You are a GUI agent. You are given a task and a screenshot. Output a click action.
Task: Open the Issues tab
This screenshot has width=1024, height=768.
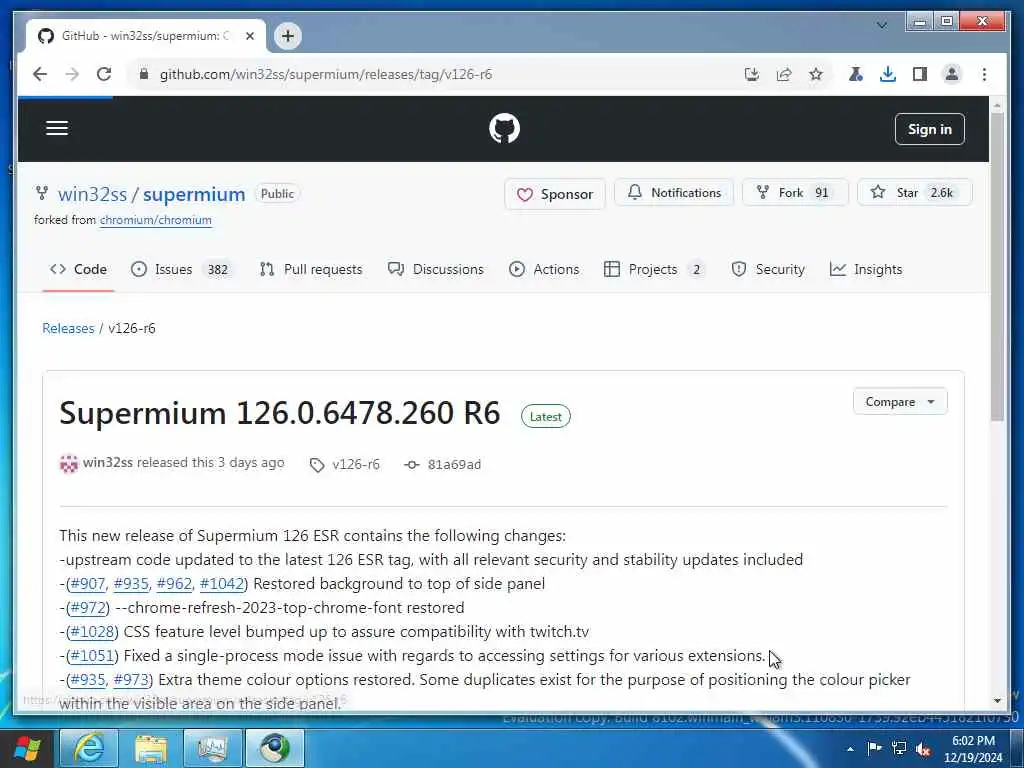click(x=182, y=269)
